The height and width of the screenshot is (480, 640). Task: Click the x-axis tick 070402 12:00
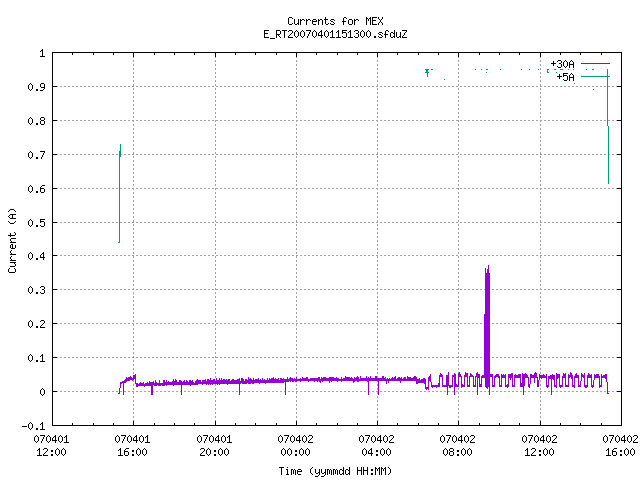(539, 445)
